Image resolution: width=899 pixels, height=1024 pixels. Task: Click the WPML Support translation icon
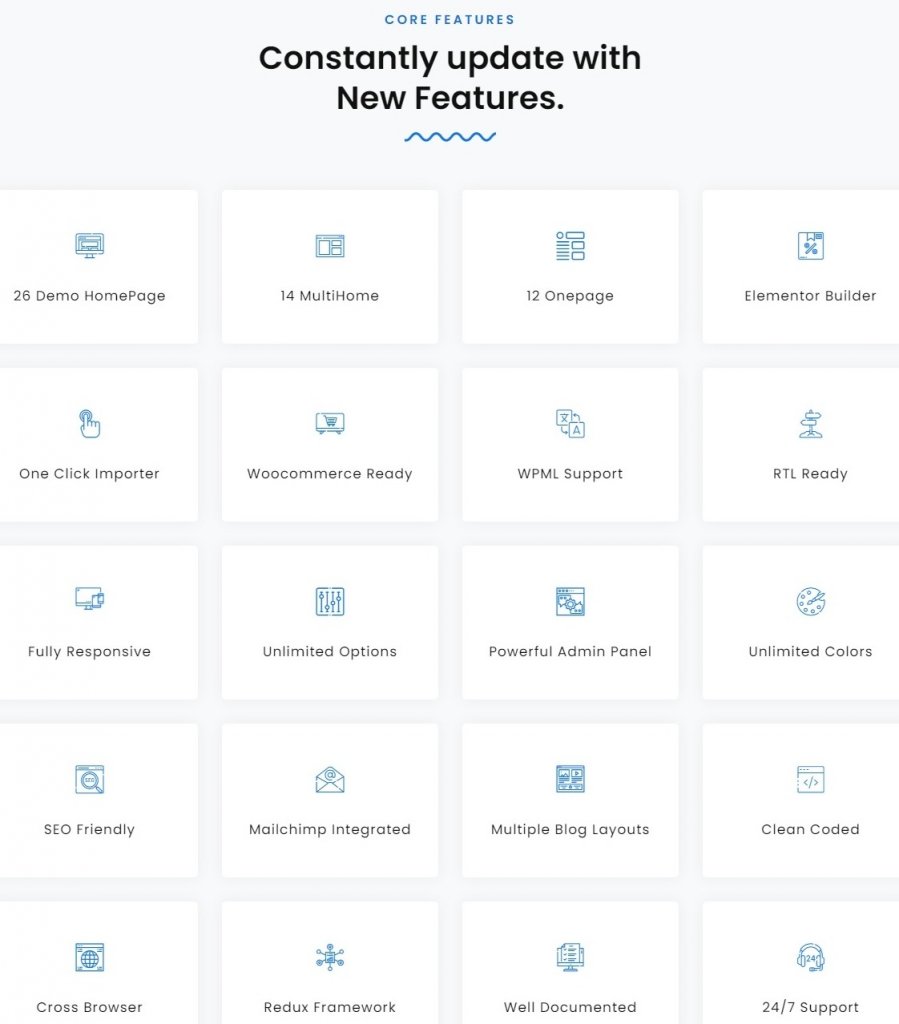coord(570,423)
